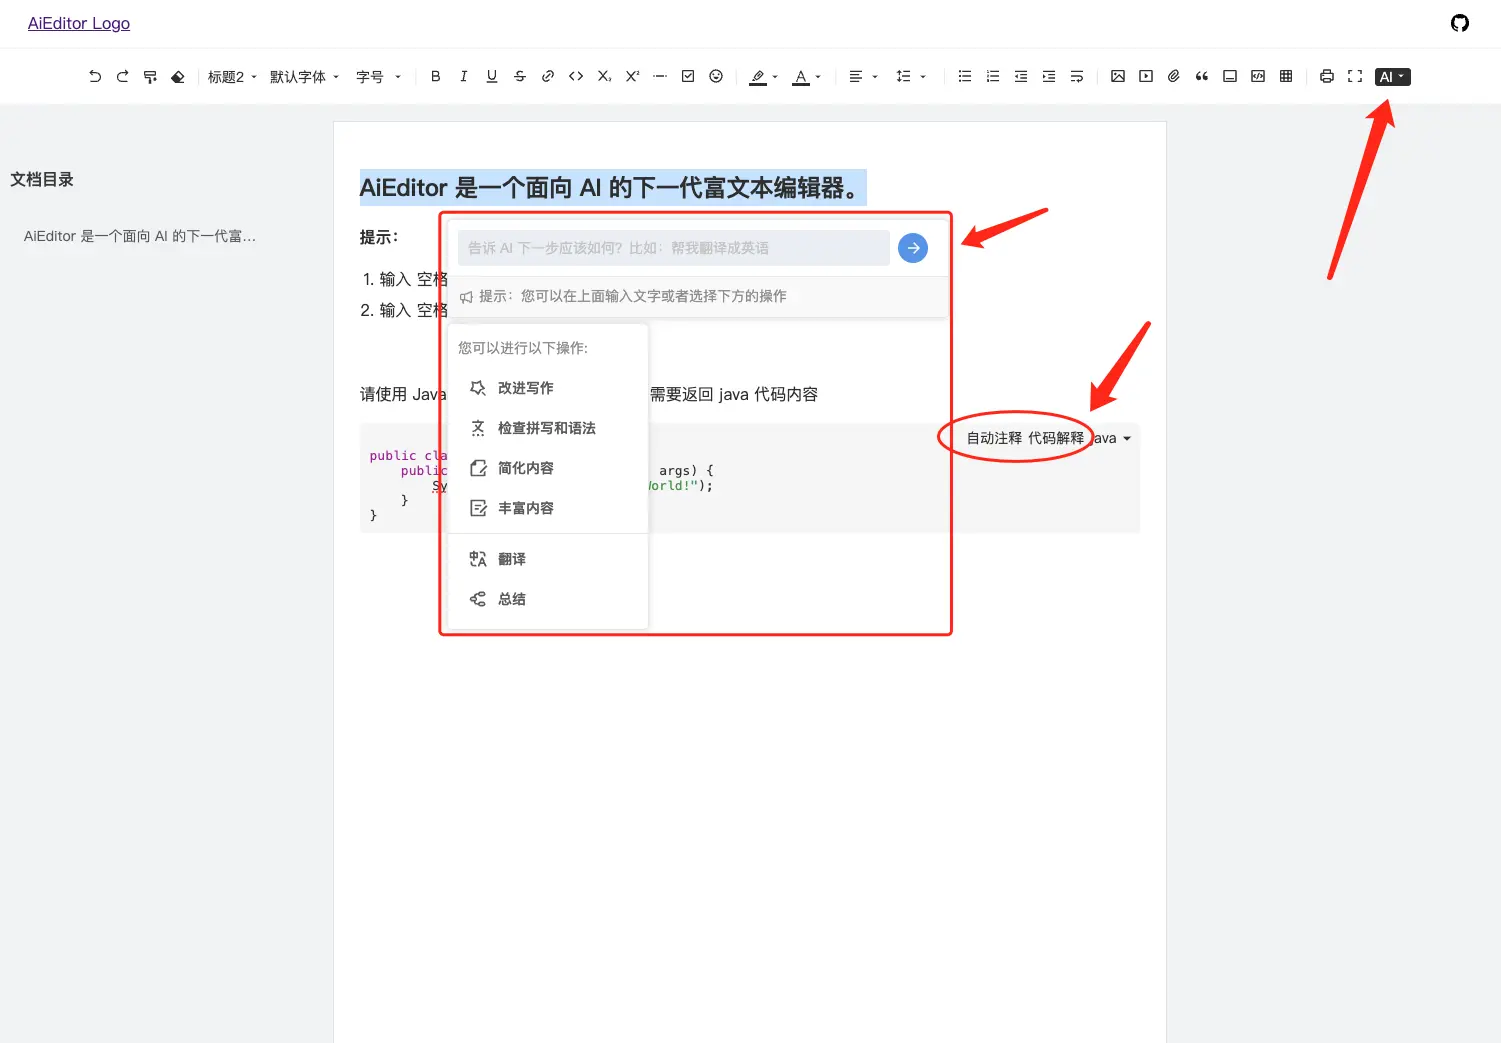Screen dimensions: 1501x1043
Task: Open the emoji picker icon
Action: click(716, 76)
